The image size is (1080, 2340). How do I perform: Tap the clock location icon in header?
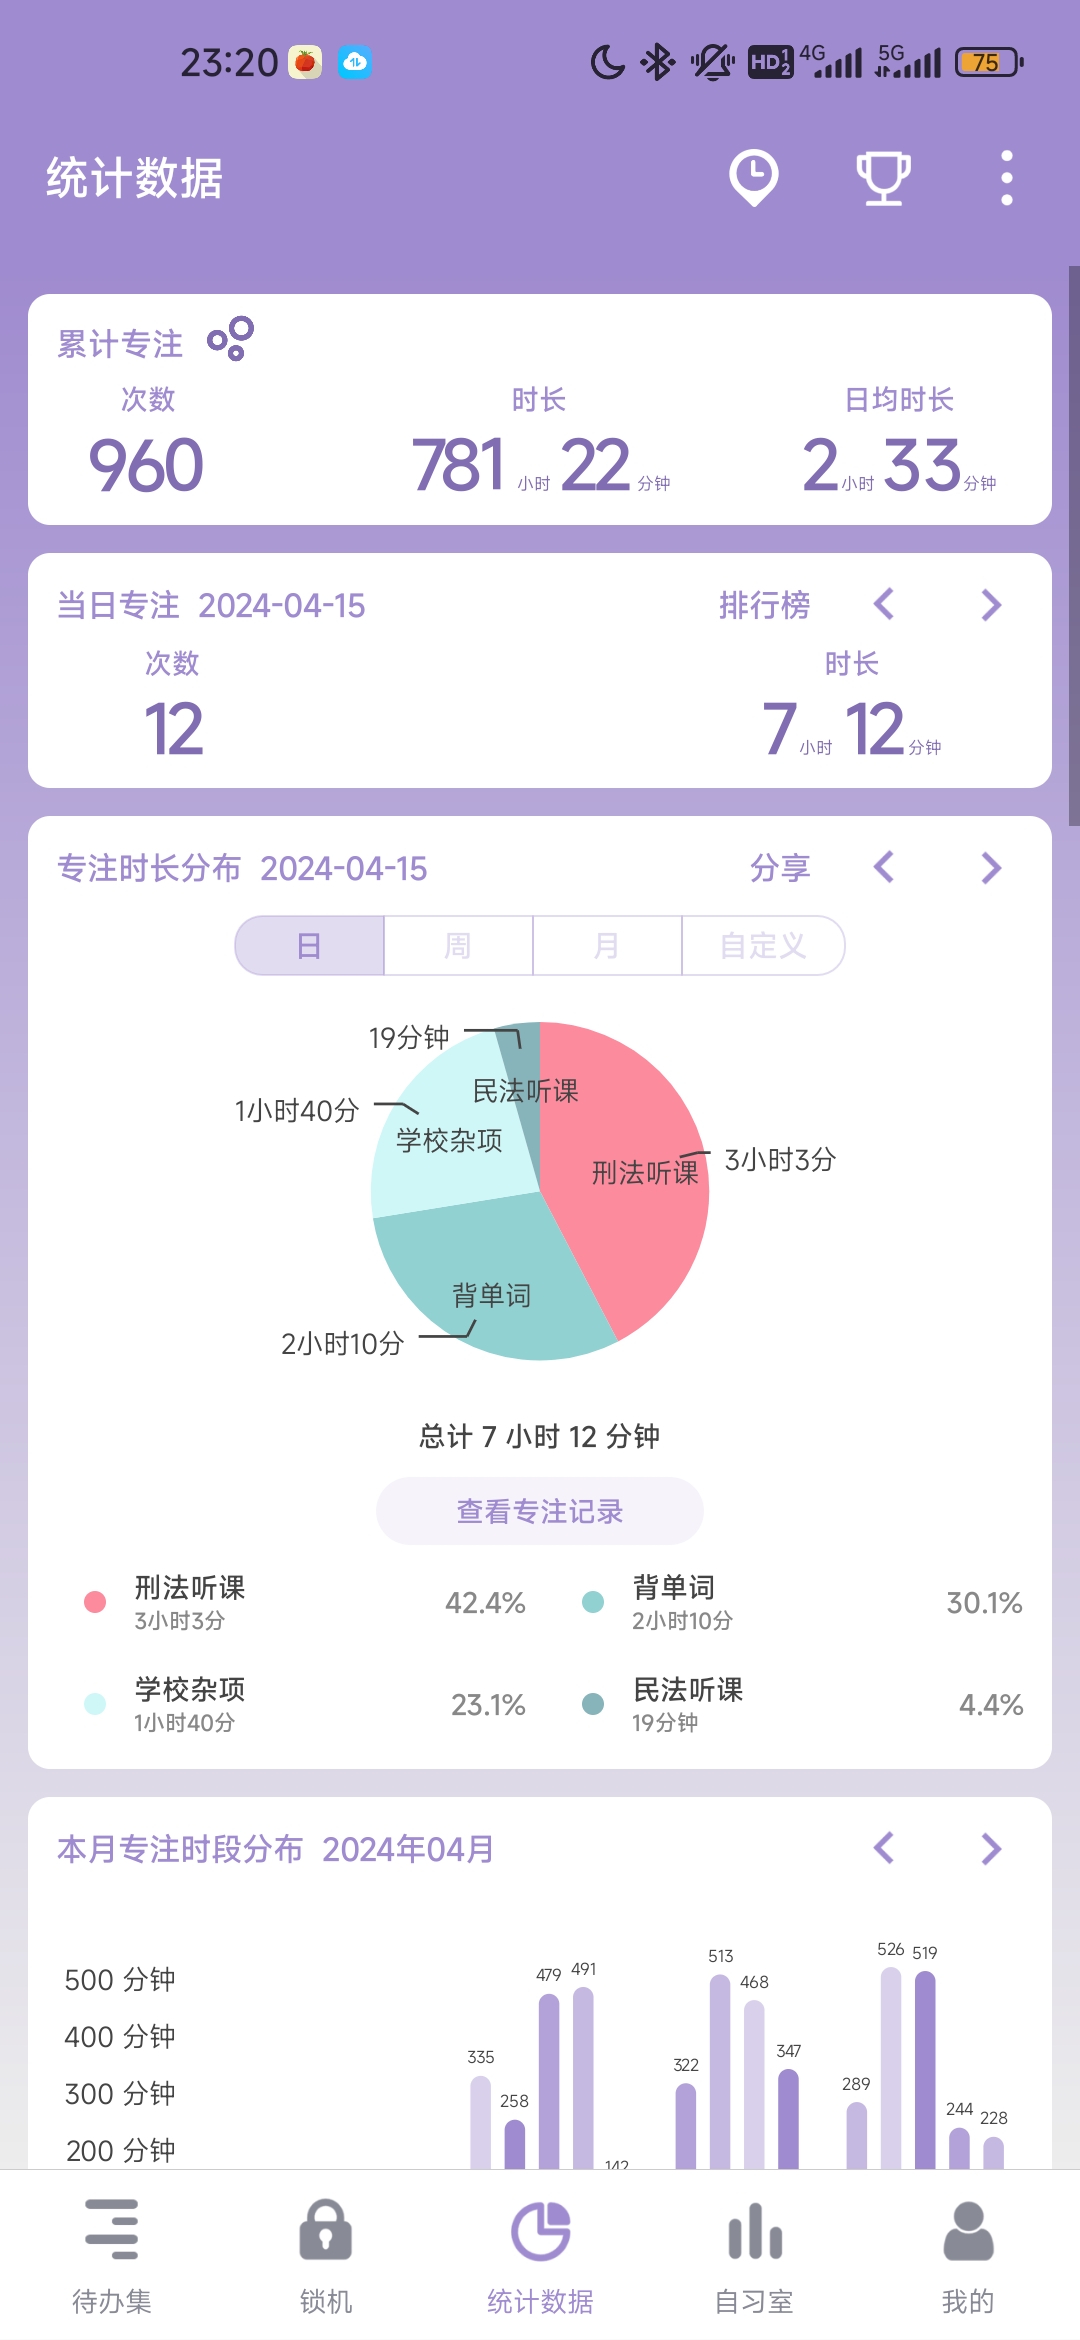click(753, 178)
